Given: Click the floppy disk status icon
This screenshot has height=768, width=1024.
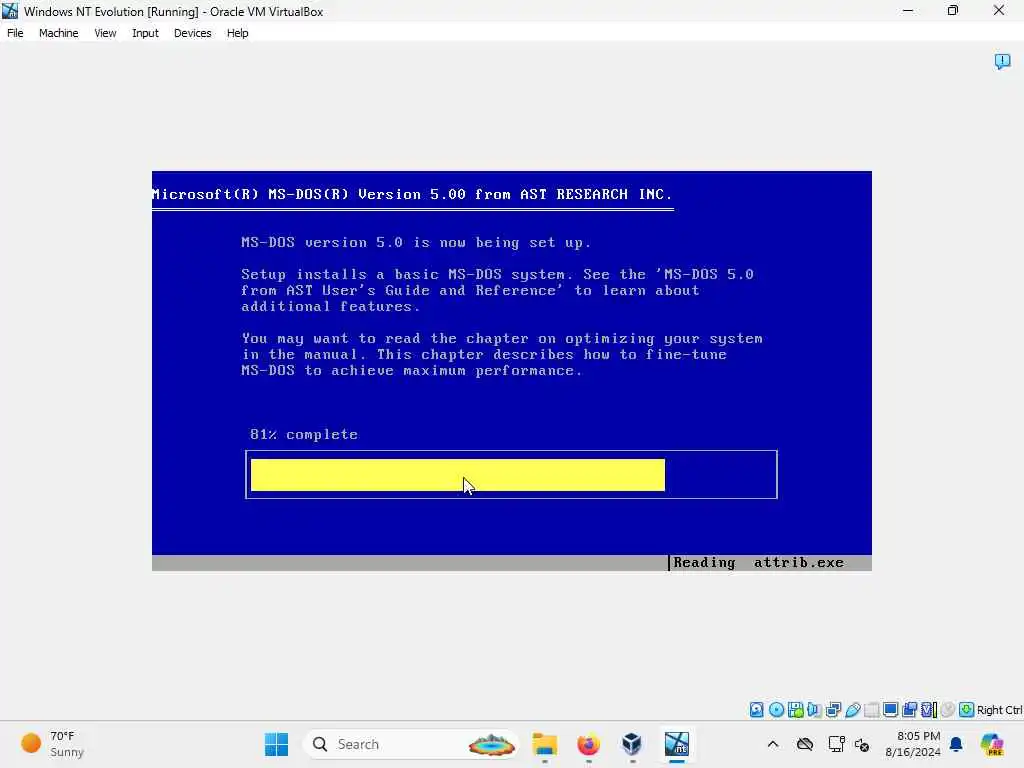Looking at the screenshot, I should (795, 710).
